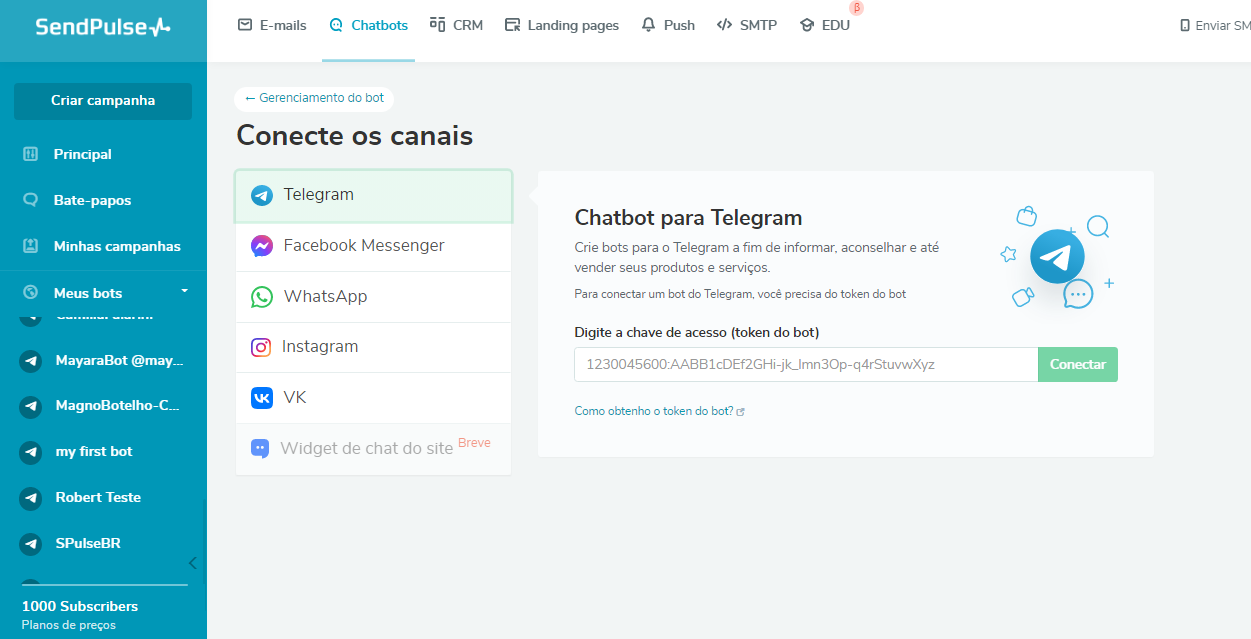Select the Facebook Messenger channel row
The height and width of the screenshot is (639, 1251).
(x=373, y=246)
